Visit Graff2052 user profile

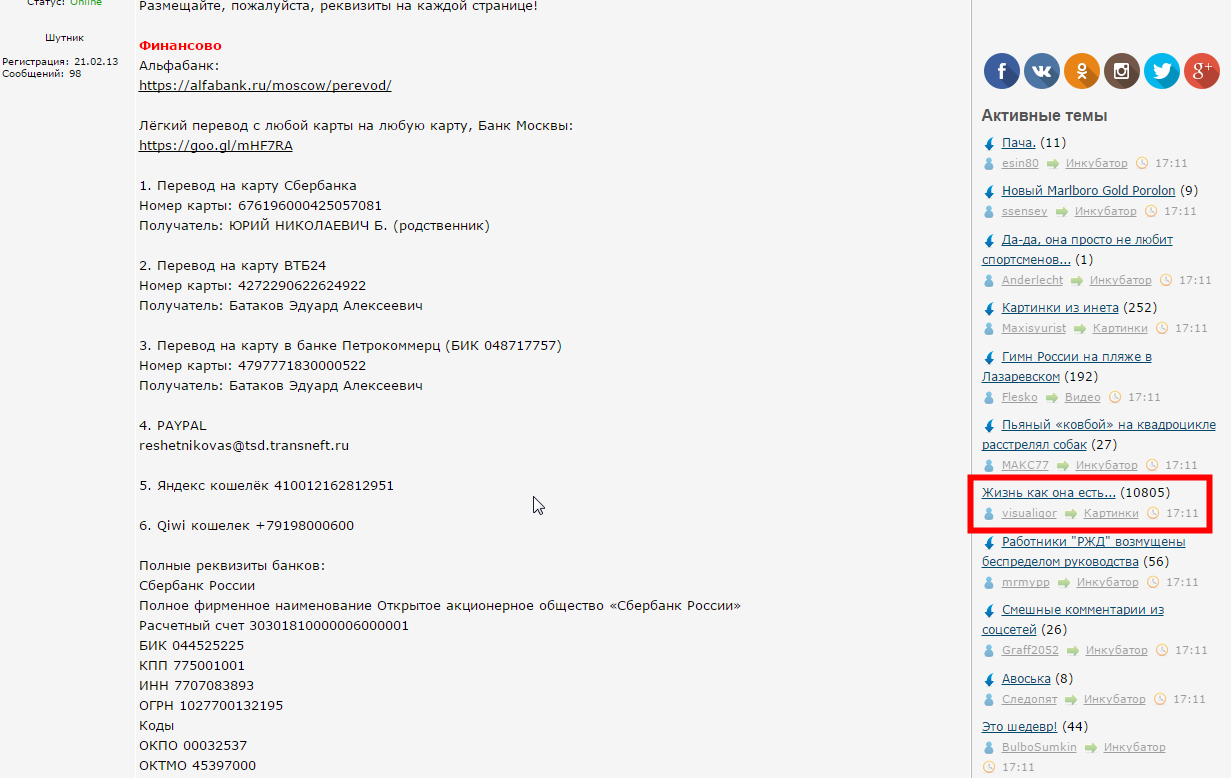(x=1030, y=651)
